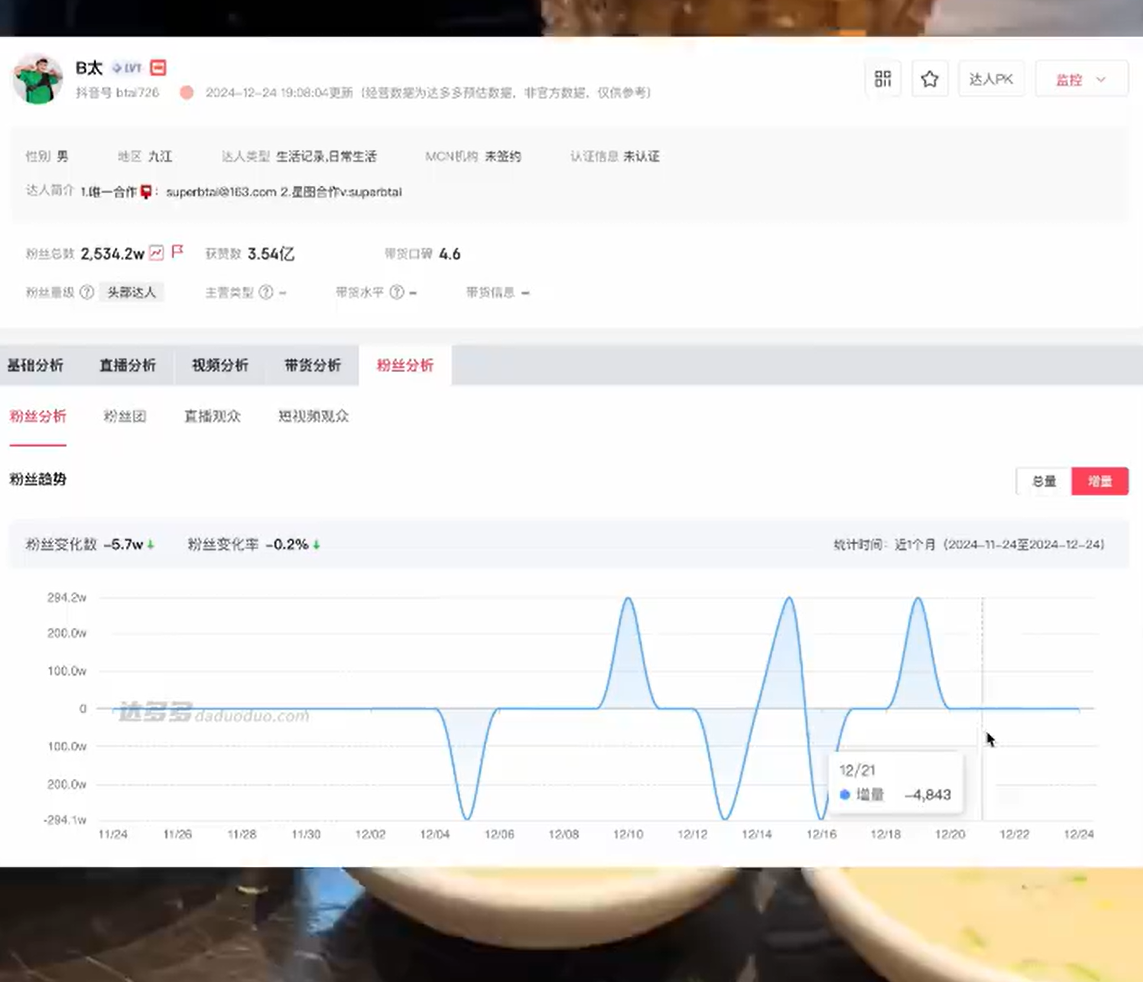
Task: Open the QR code grid icon
Action: [x=883, y=79]
